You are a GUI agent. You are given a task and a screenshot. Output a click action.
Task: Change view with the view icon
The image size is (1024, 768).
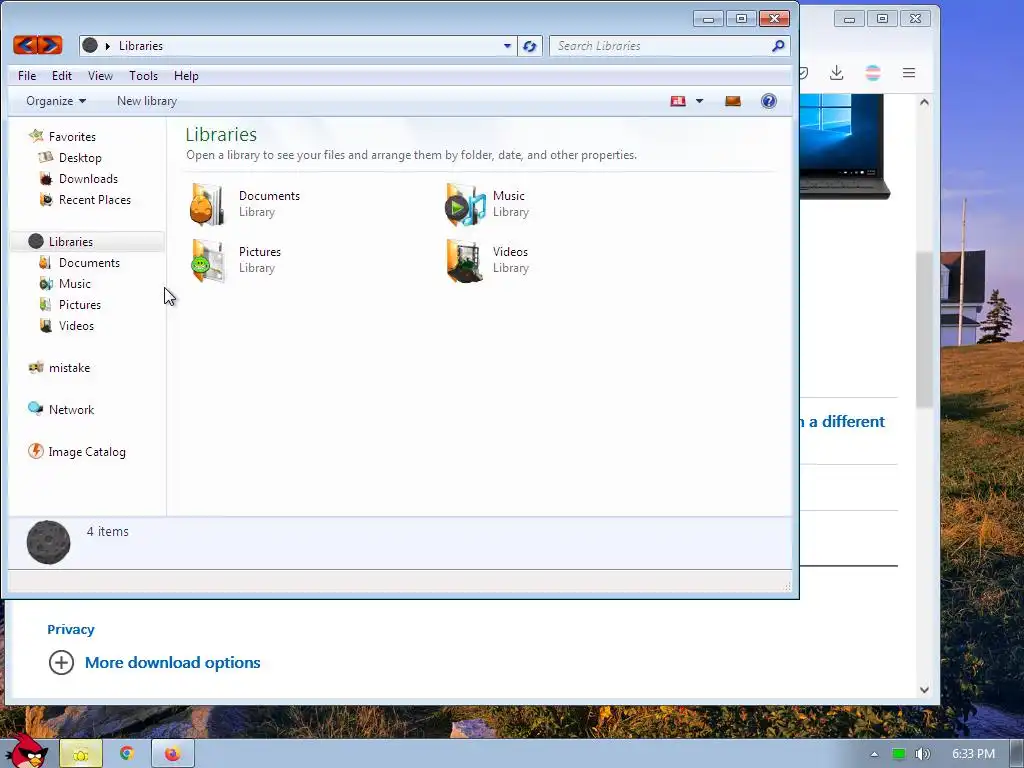(678, 101)
